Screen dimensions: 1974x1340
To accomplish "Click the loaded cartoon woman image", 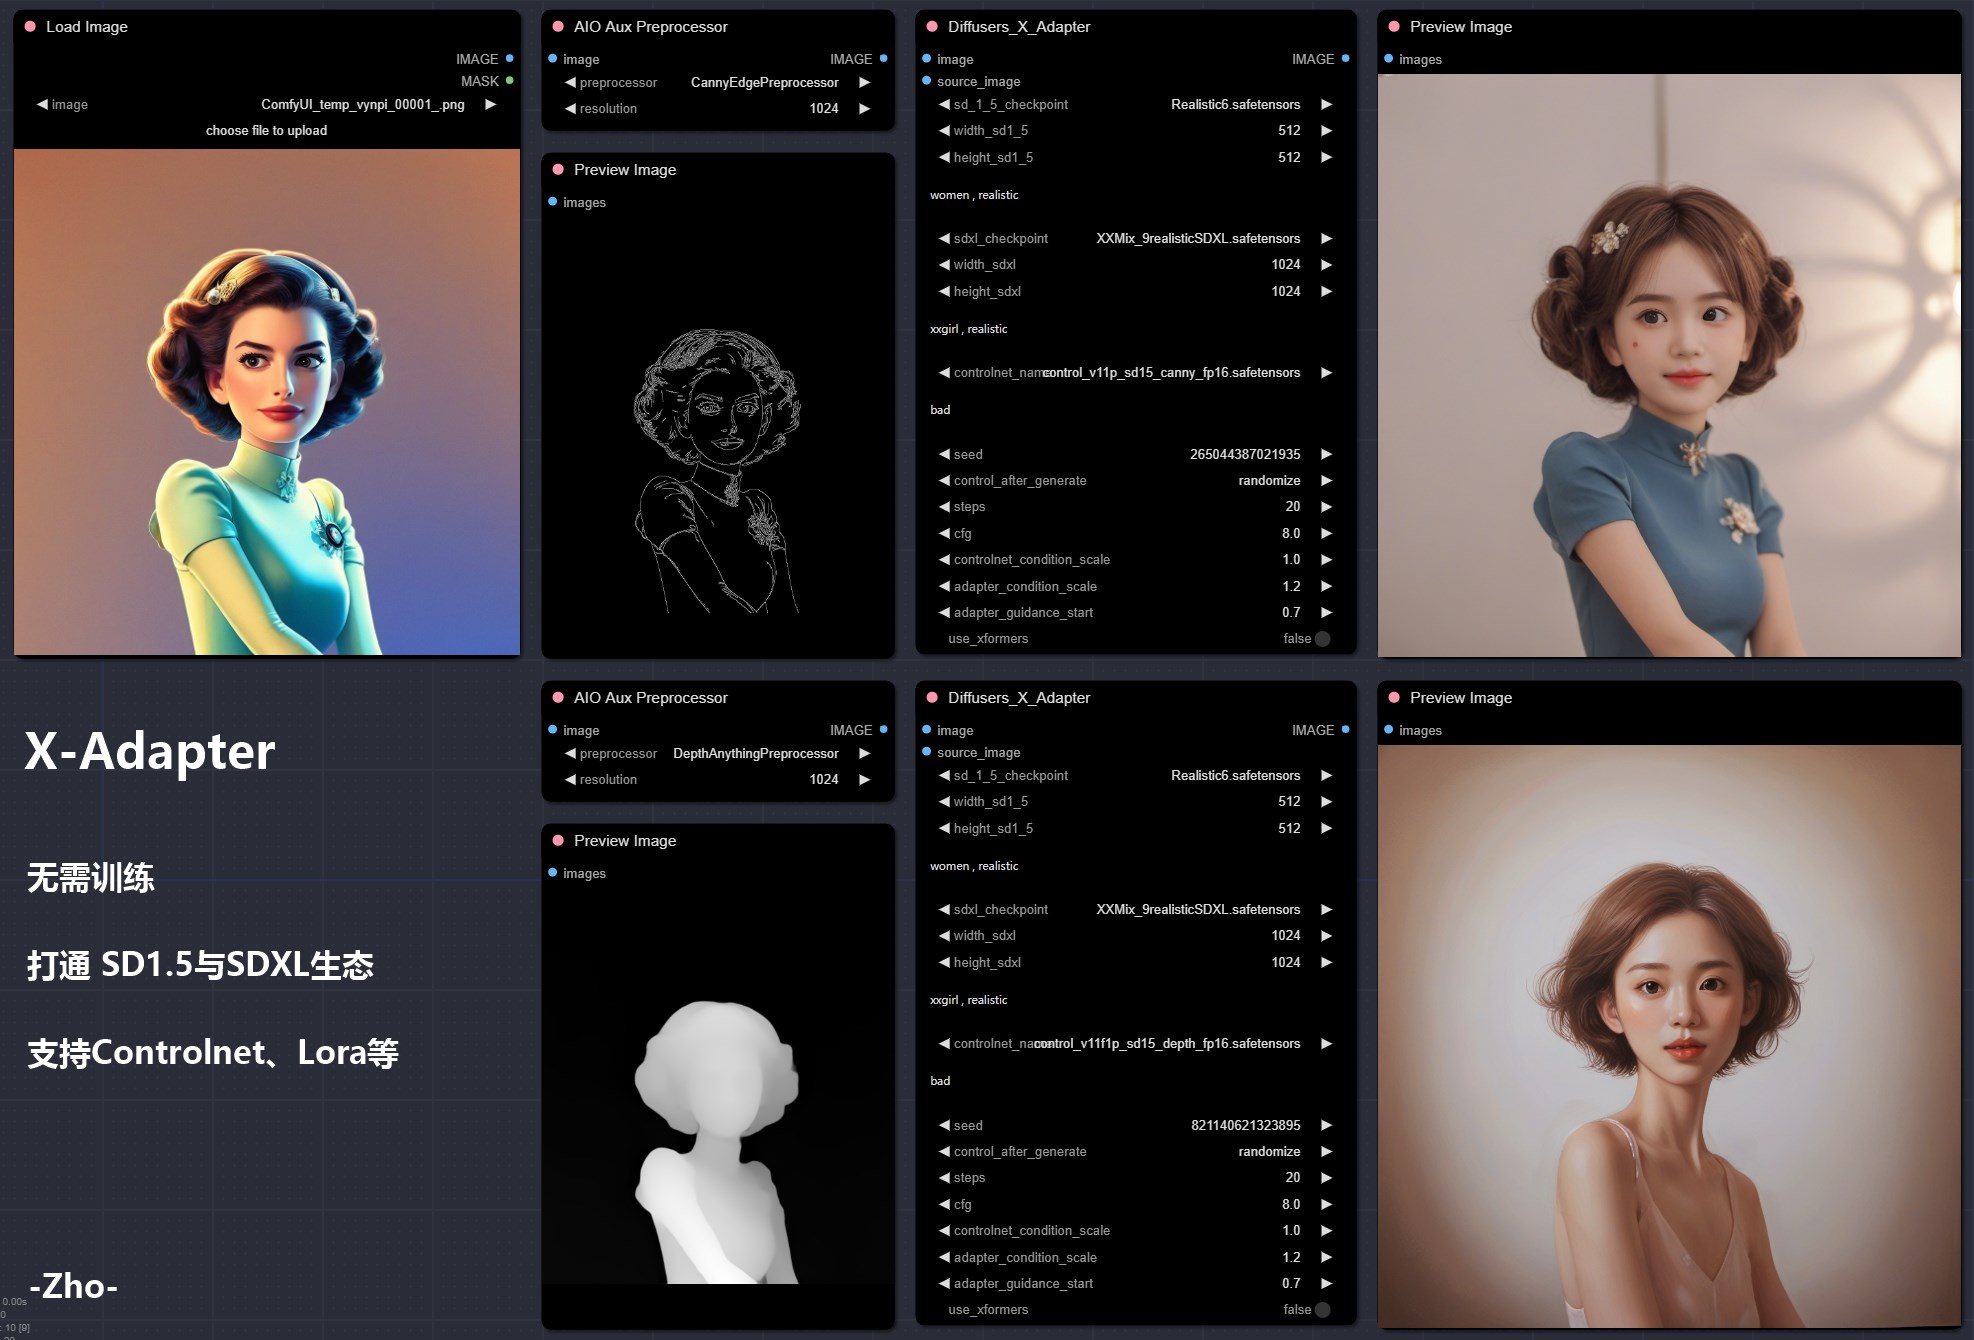I will (x=267, y=402).
